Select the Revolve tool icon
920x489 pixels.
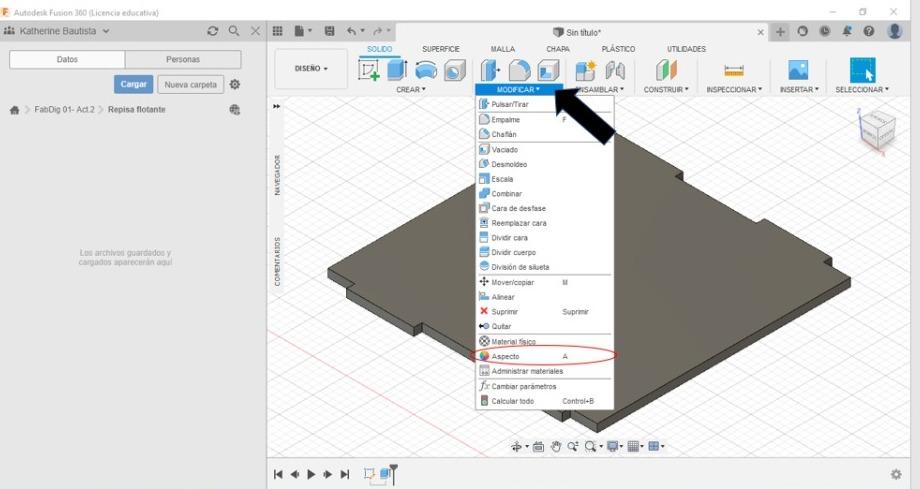coord(426,70)
